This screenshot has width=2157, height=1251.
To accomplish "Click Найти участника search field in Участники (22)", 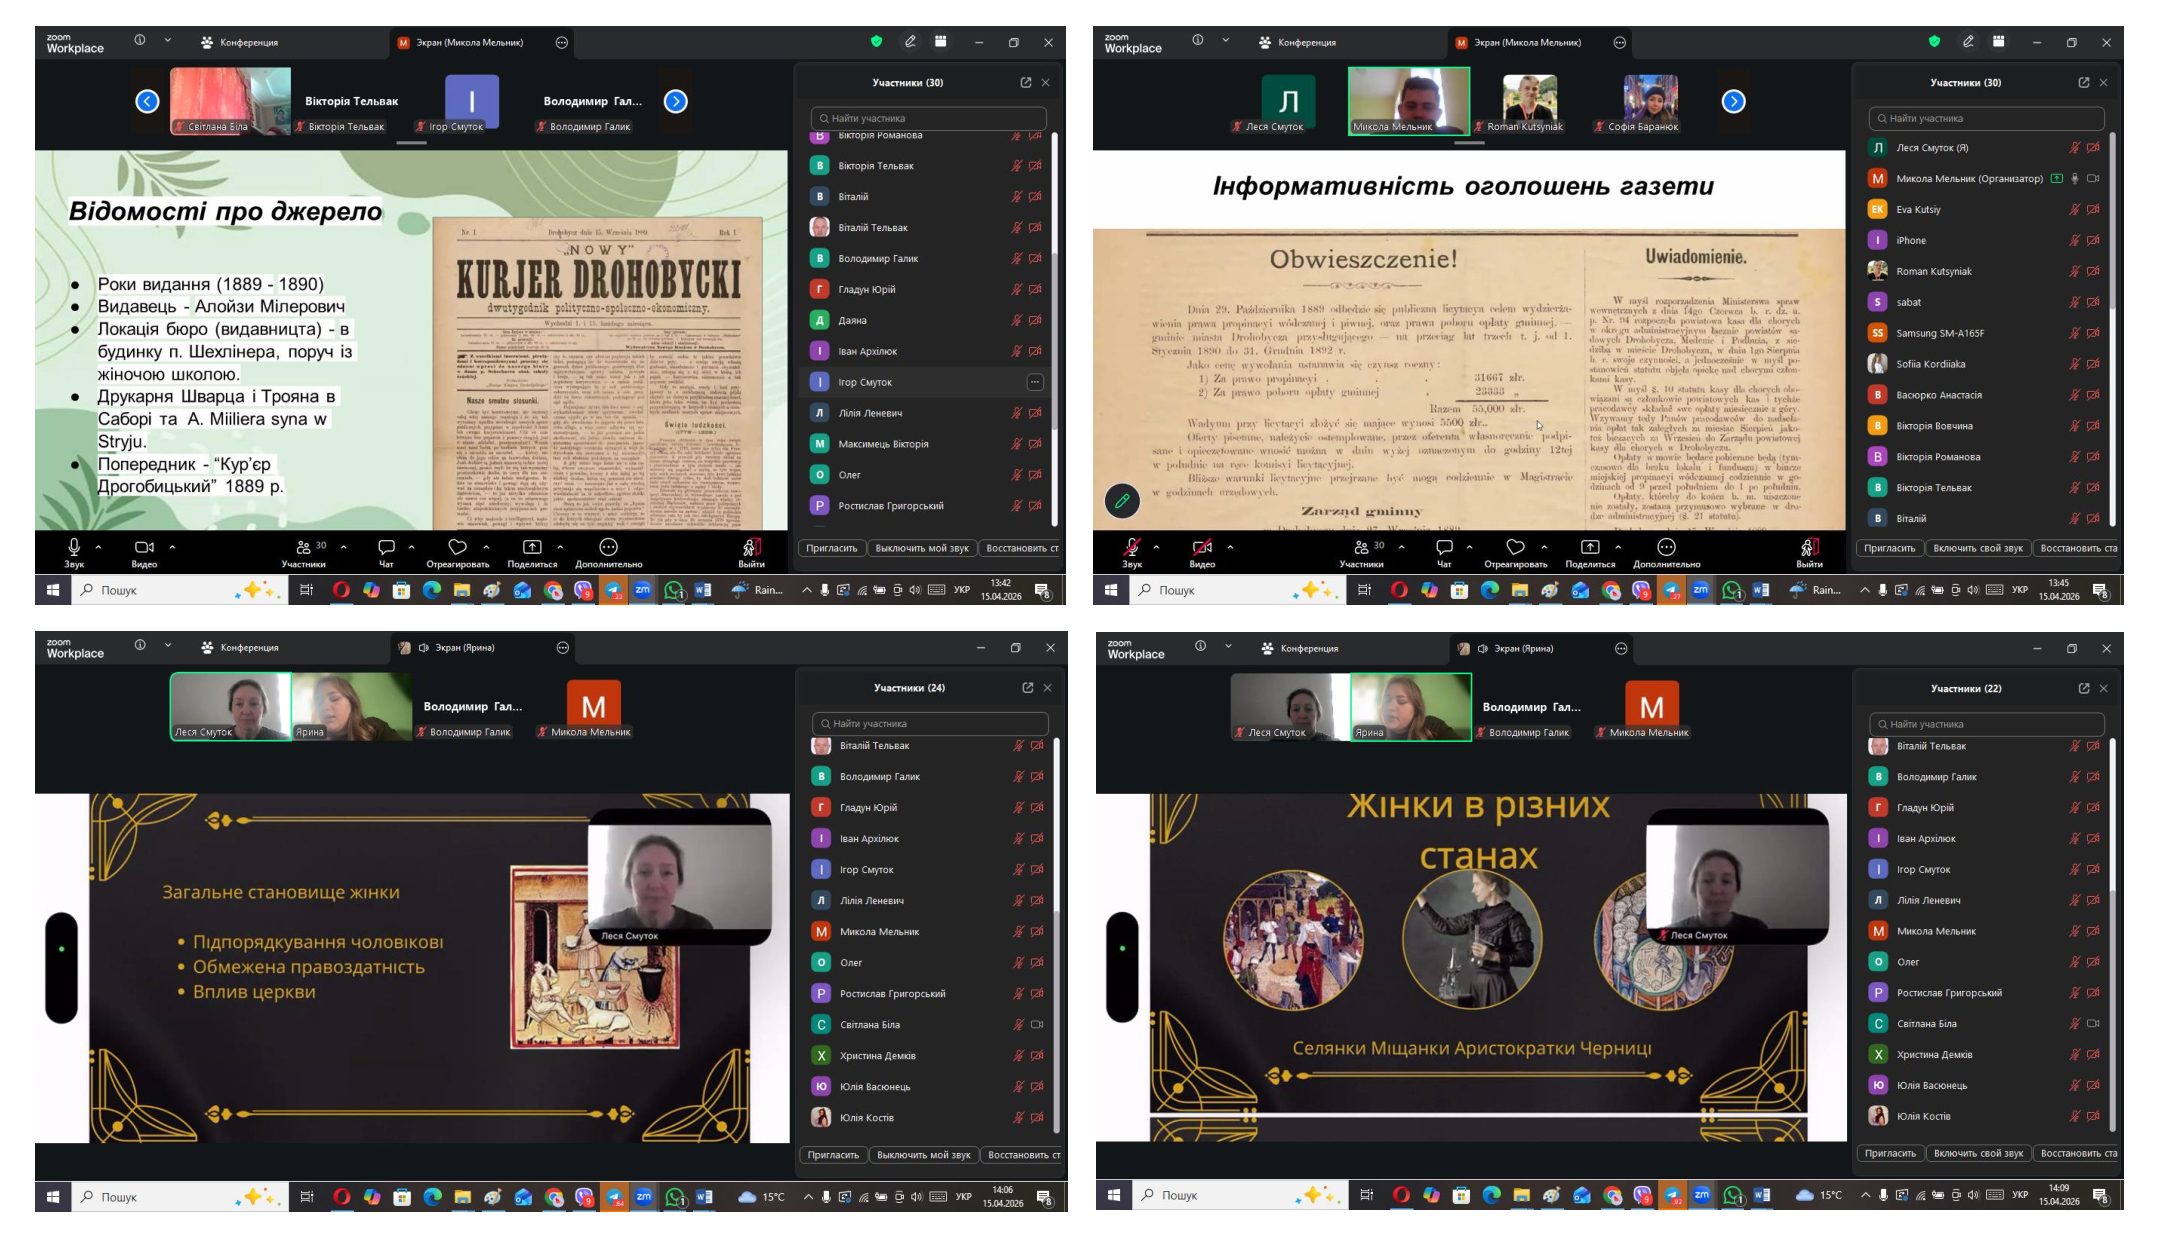I will (1986, 724).
